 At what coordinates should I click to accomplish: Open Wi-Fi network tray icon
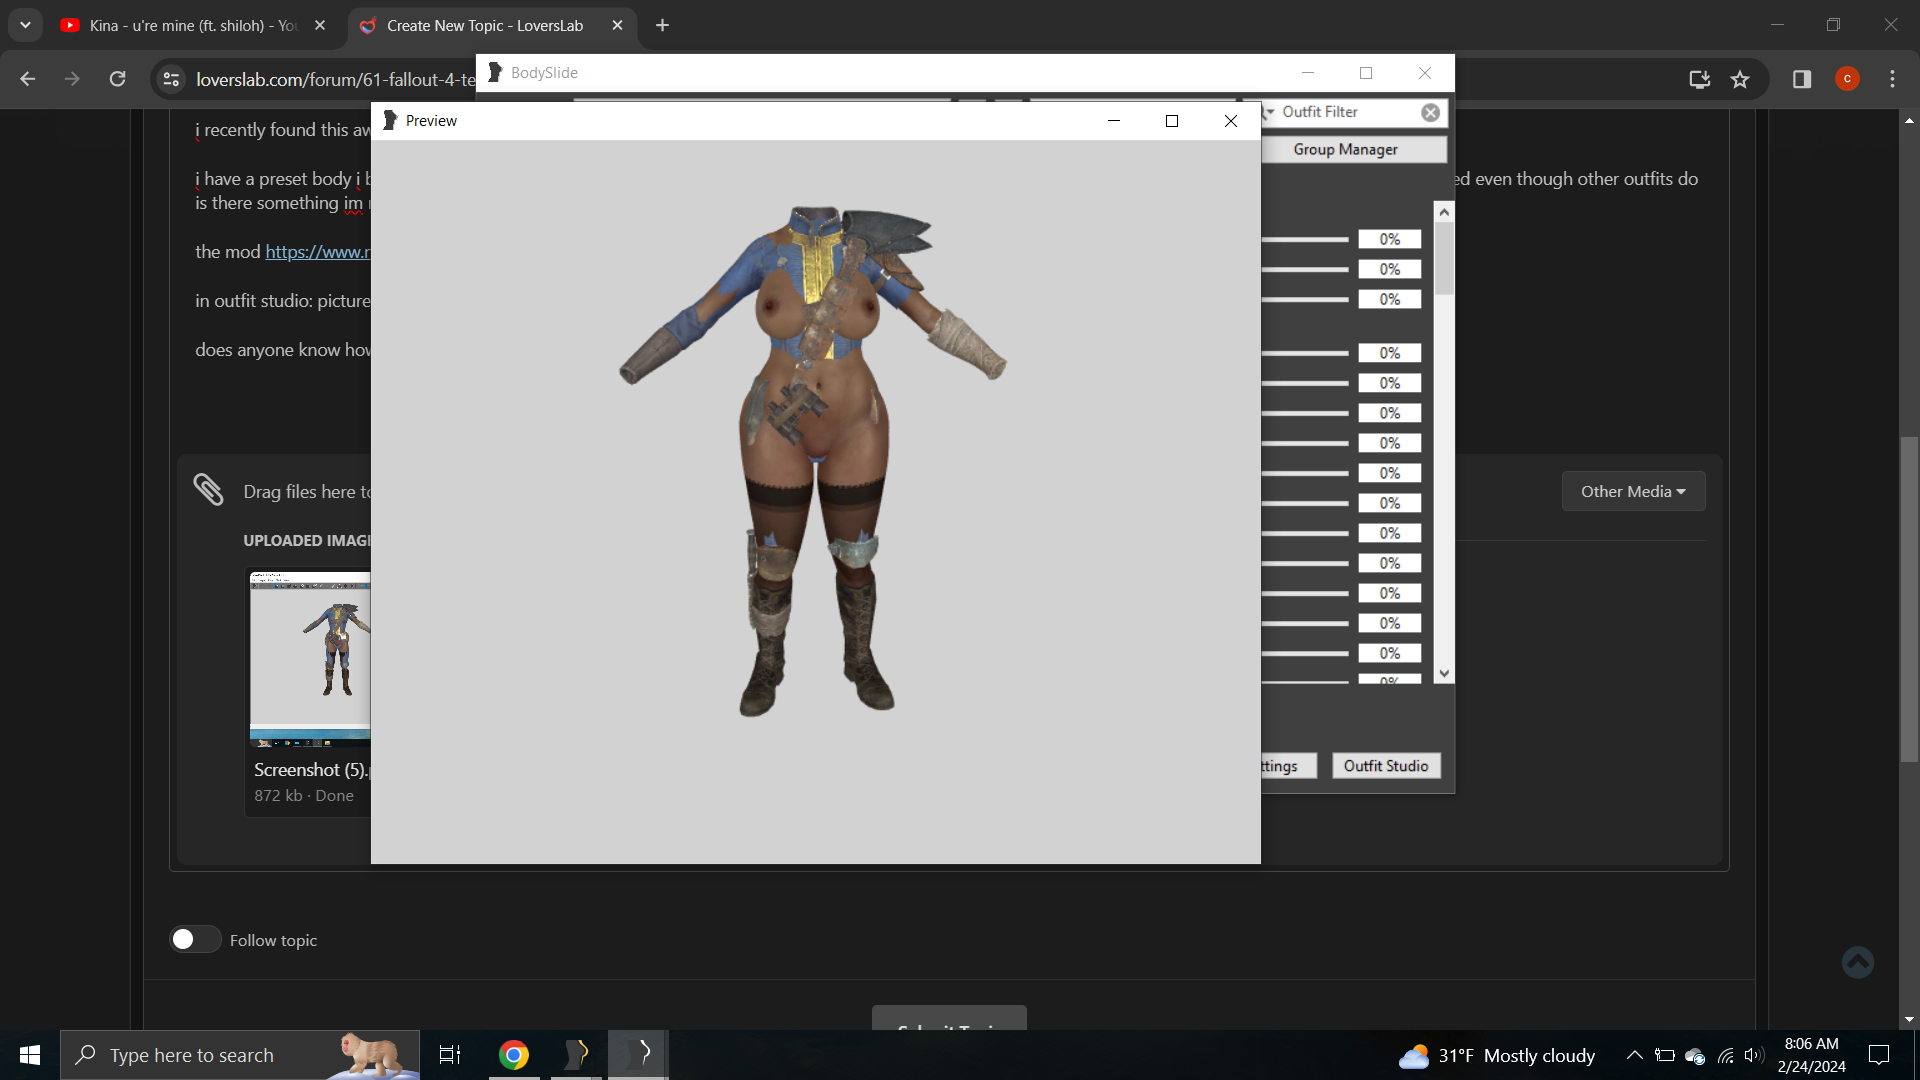click(1726, 1055)
